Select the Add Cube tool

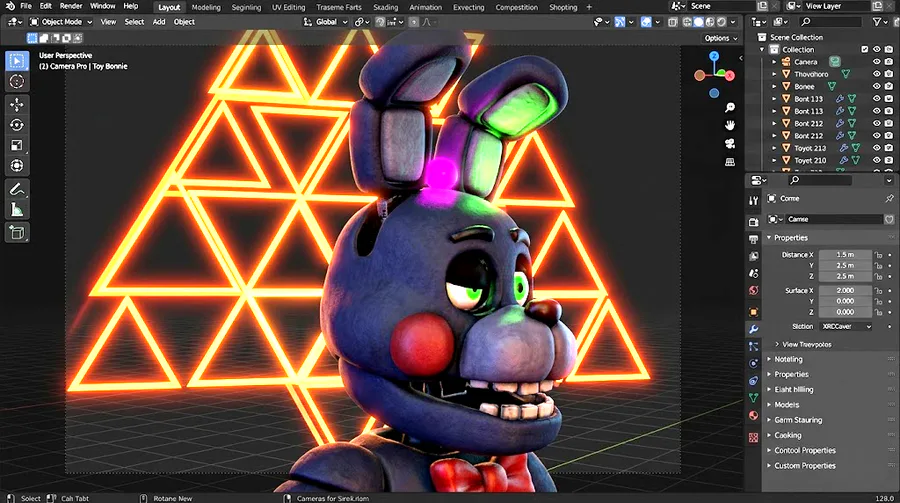click(x=17, y=233)
